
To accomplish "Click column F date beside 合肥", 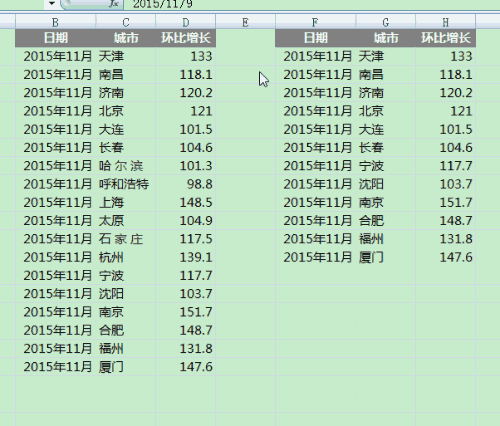I will [315, 221].
